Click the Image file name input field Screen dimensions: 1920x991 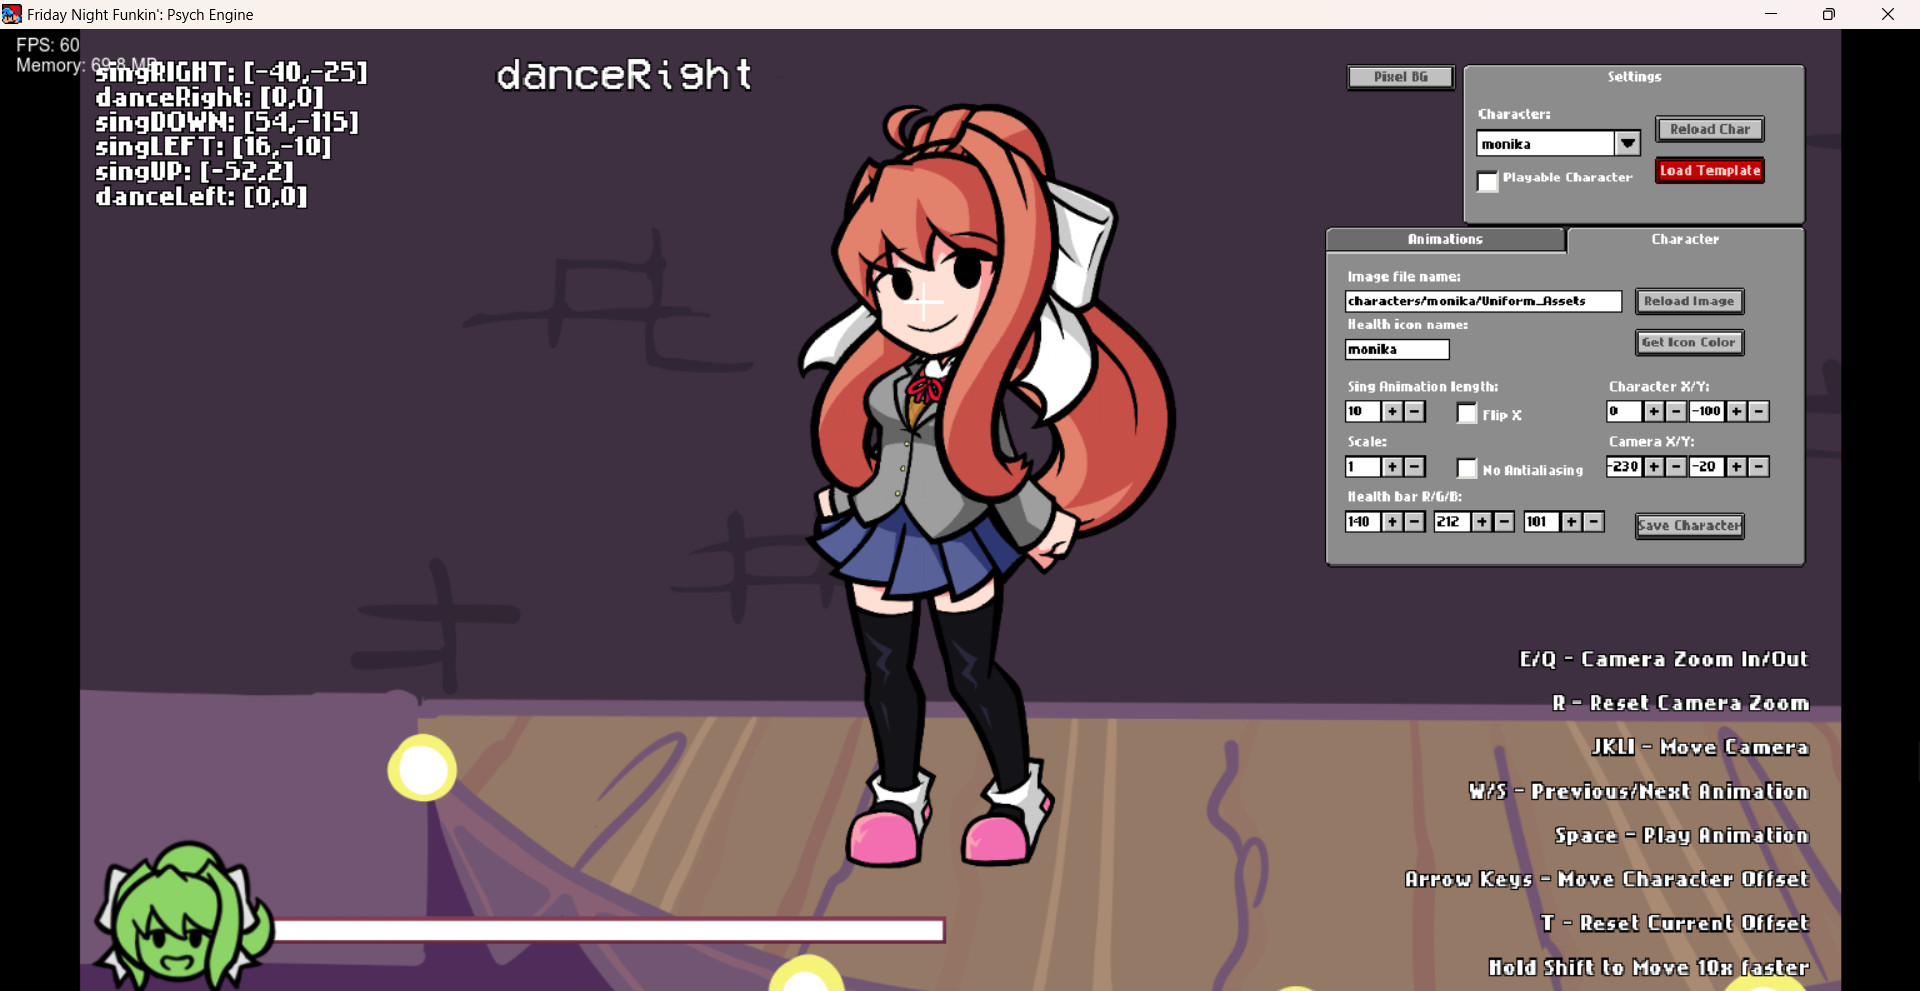1483,301
